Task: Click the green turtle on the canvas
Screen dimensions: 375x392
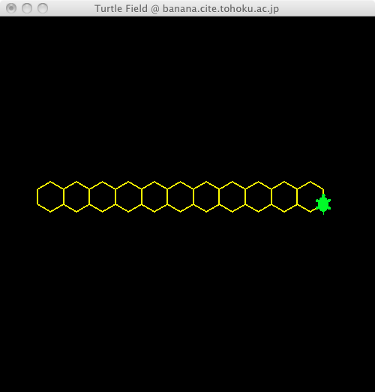Action: pyautogui.click(x=323, y=204)
